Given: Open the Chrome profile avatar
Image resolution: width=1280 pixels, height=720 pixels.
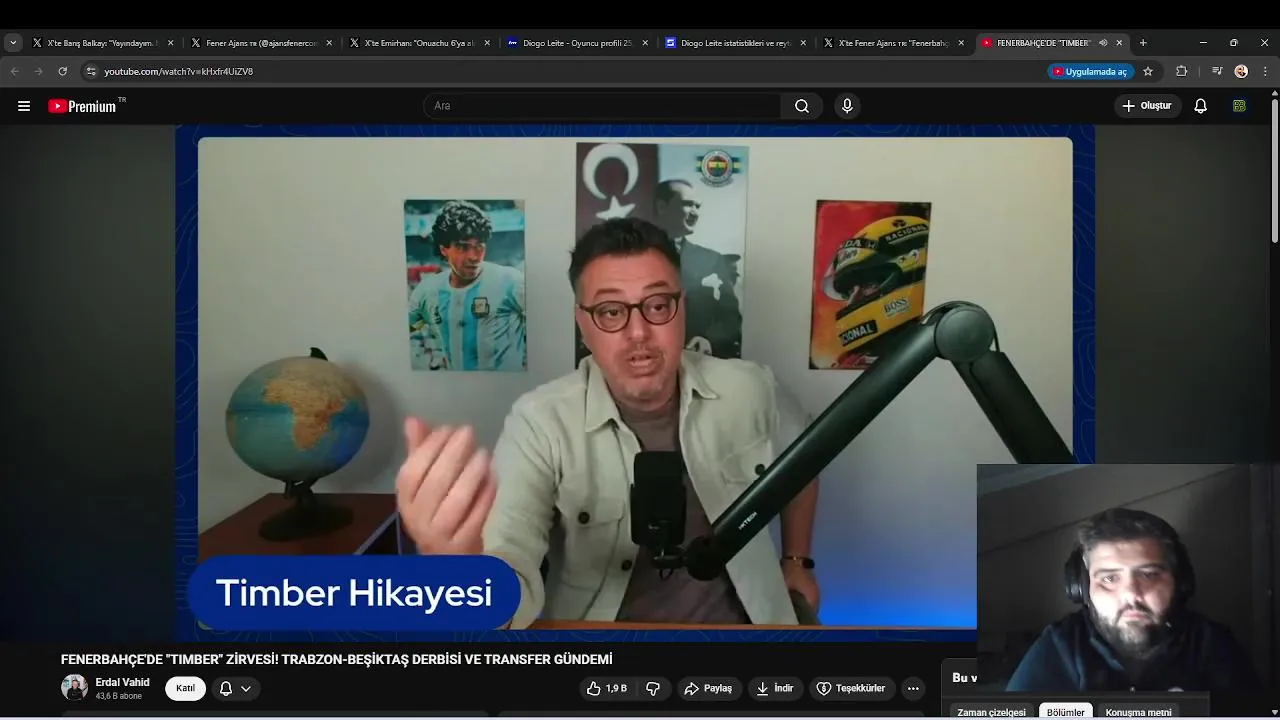Looking at the screenshot, I should point(1241,71).
